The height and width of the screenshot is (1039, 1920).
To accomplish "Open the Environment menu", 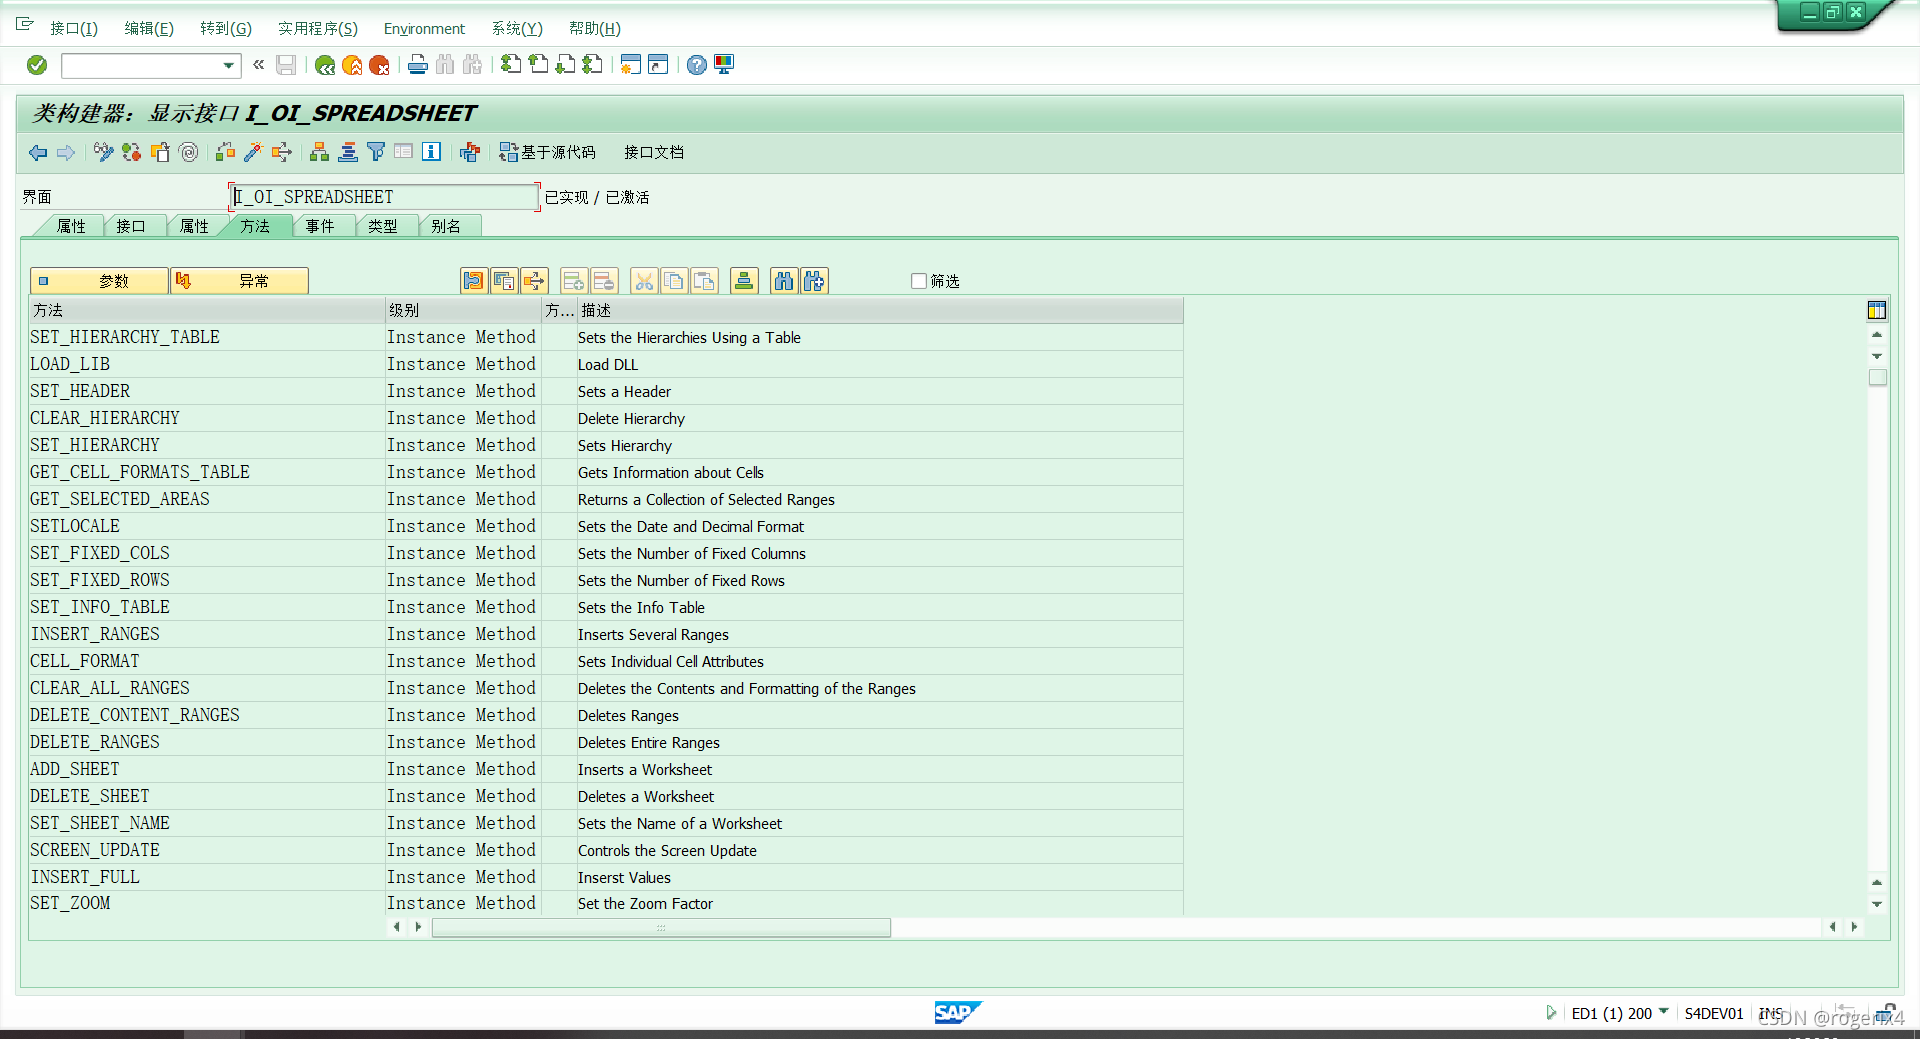I will [424, 28].
